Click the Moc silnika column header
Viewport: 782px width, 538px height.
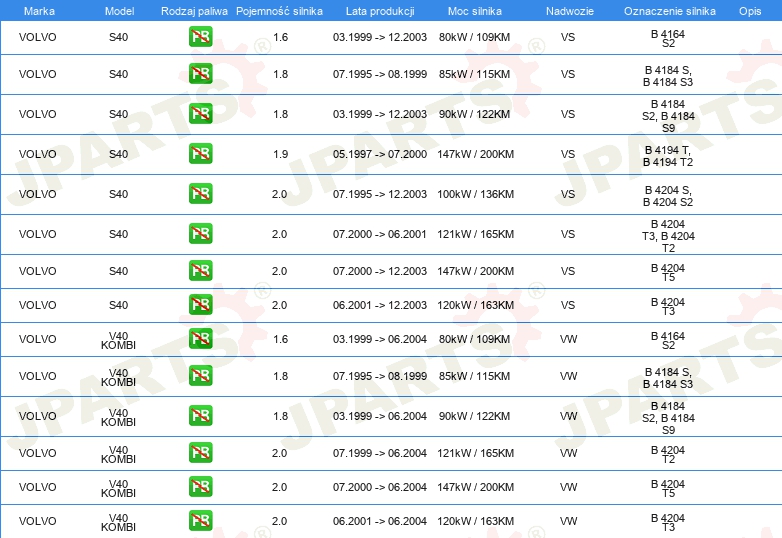(475, 10)
